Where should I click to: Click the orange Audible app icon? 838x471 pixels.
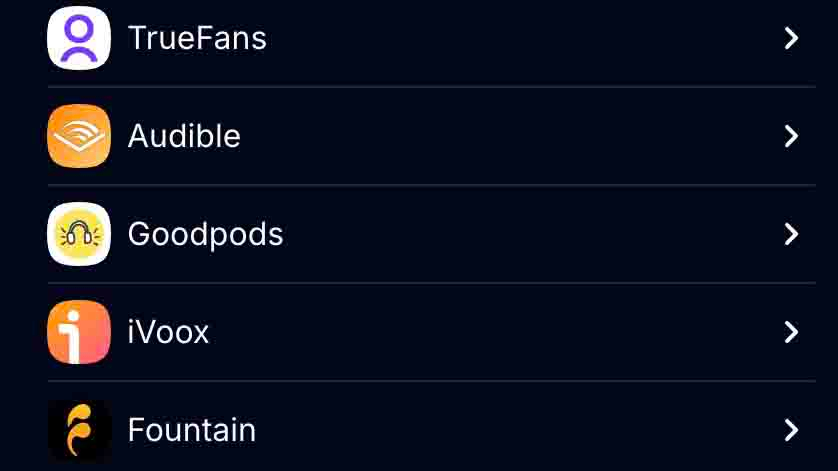[79, 136]
